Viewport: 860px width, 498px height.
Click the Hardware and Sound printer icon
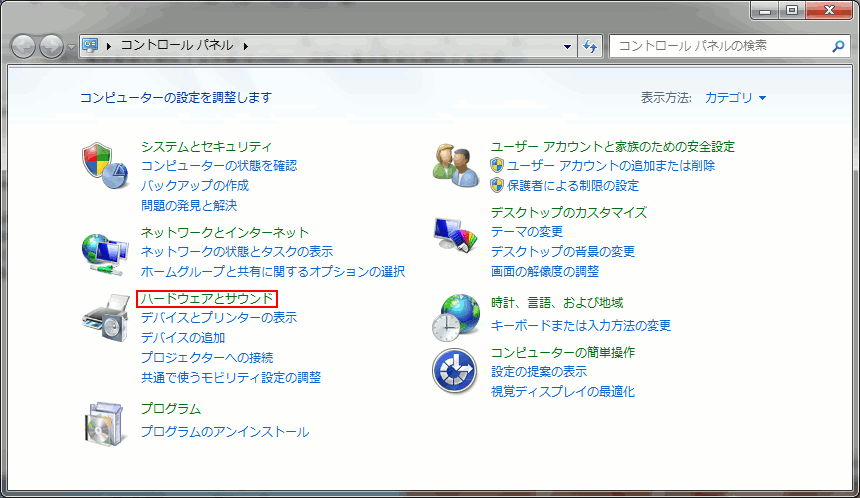click(104, 318)
